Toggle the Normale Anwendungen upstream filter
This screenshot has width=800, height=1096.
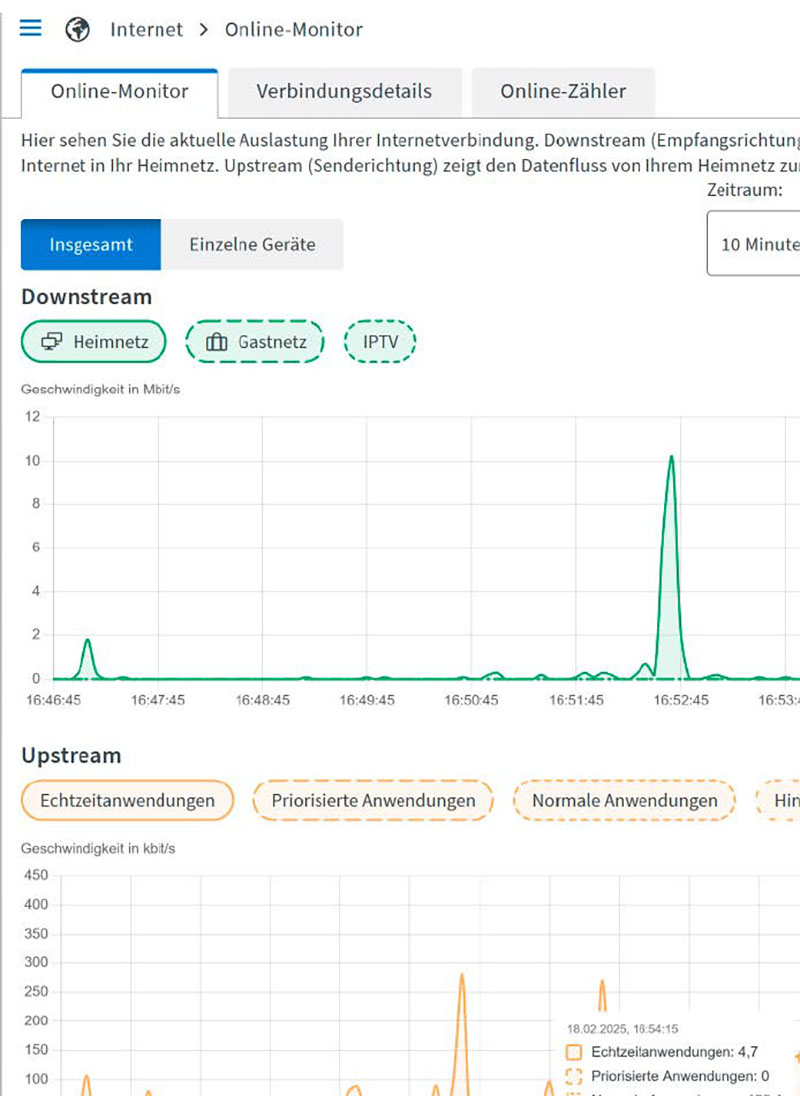(x=624, y=800)
